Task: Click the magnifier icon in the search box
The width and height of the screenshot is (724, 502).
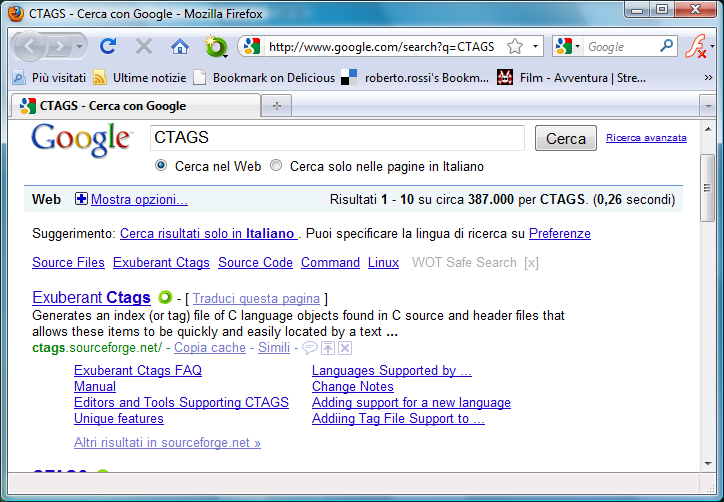Action: point(667,46)
